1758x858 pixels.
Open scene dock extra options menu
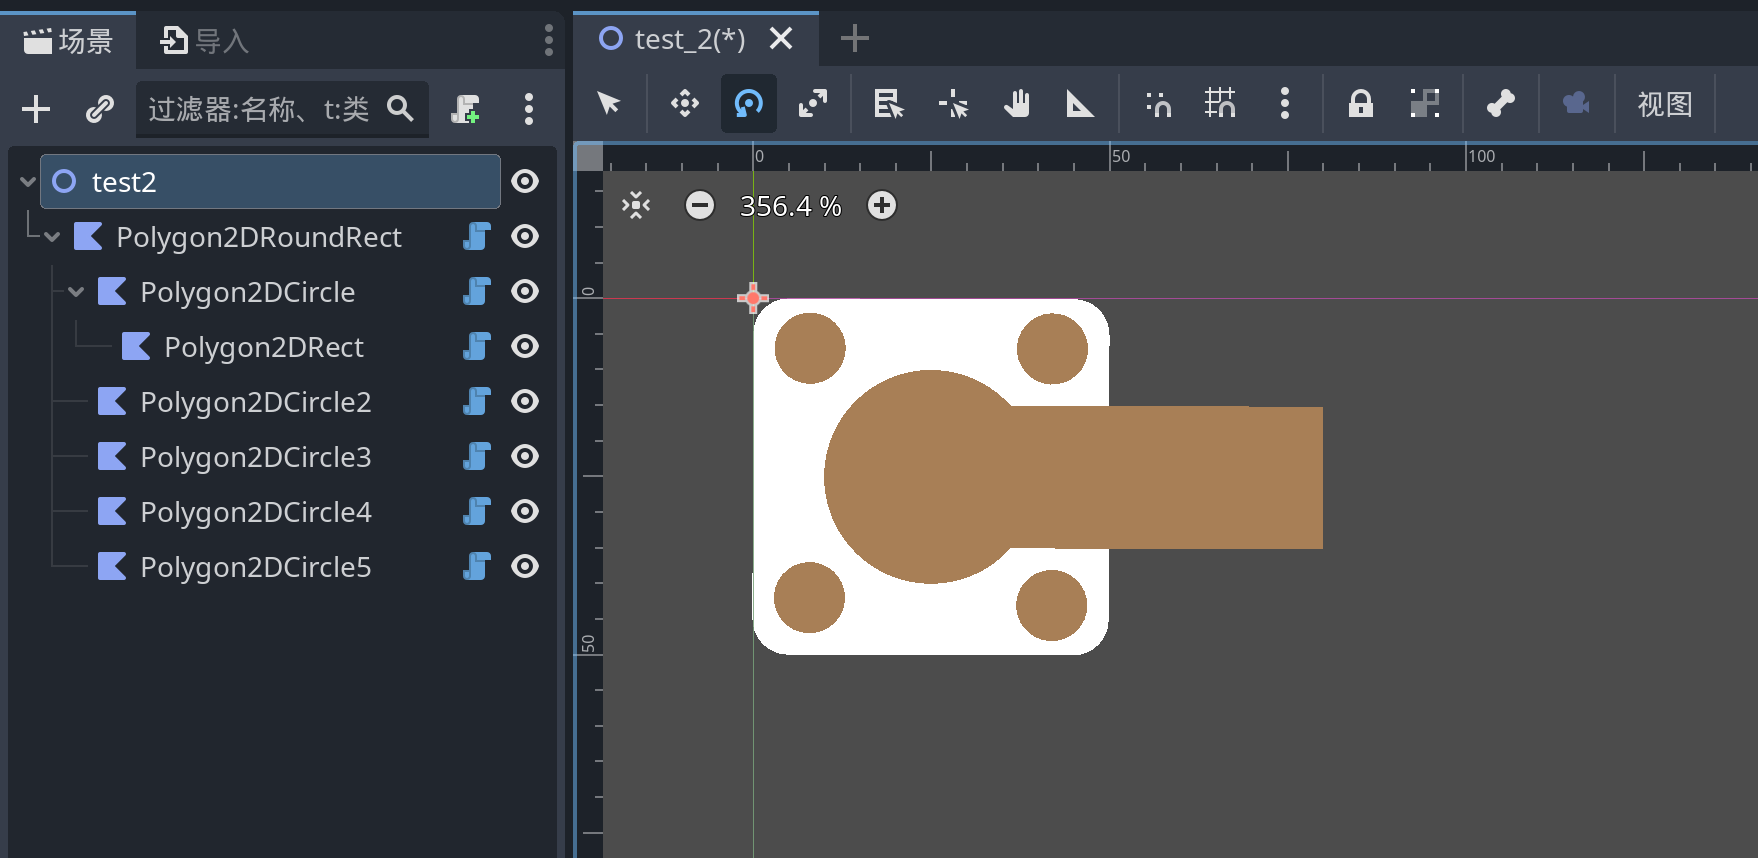click(x=529, y=109)
